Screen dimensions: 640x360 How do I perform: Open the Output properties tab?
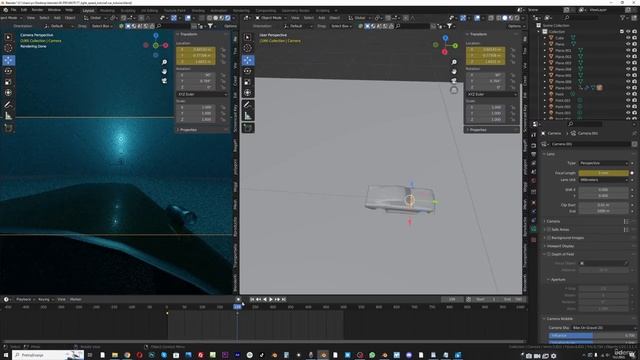pos(533,154)
